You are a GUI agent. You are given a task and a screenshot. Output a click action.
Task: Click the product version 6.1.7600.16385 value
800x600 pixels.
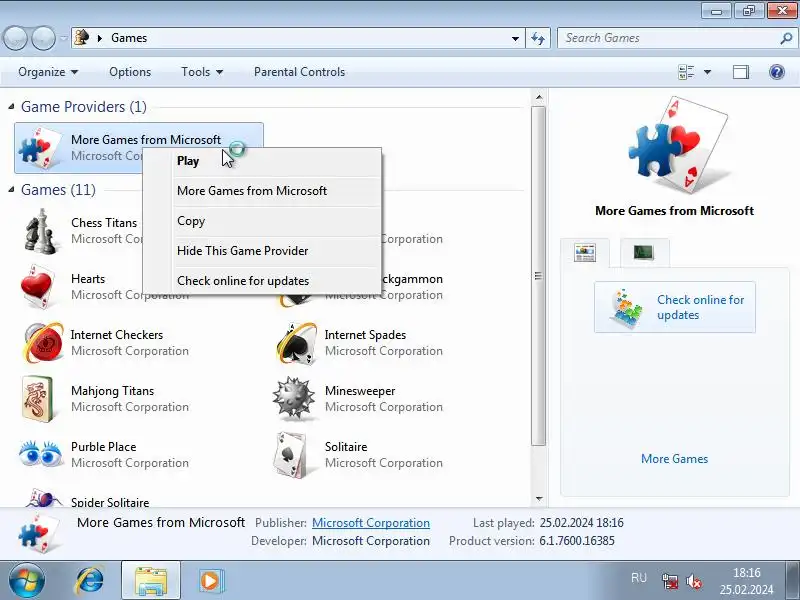577,541
